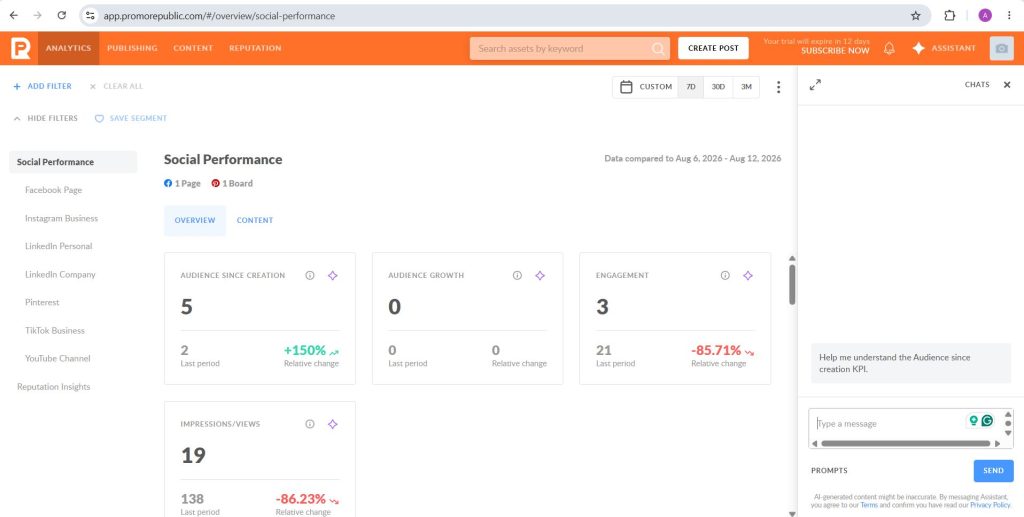
Task: Ask AI about Engagement card
Action: click(748, 275)
